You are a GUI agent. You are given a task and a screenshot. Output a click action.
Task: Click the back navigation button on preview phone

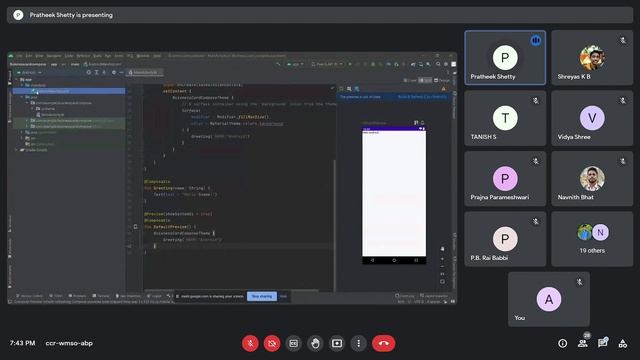[x=372, y=260]
